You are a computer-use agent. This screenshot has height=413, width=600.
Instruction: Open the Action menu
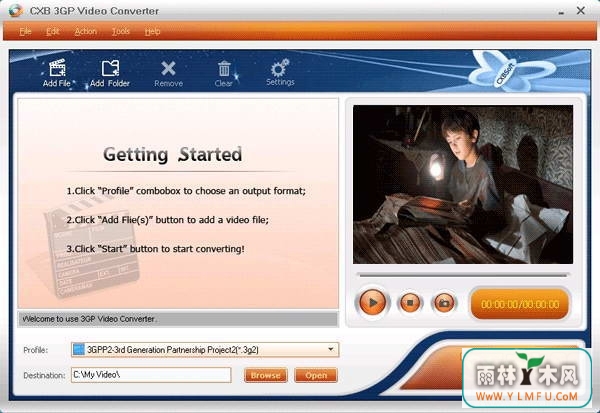tap(86, 31)
